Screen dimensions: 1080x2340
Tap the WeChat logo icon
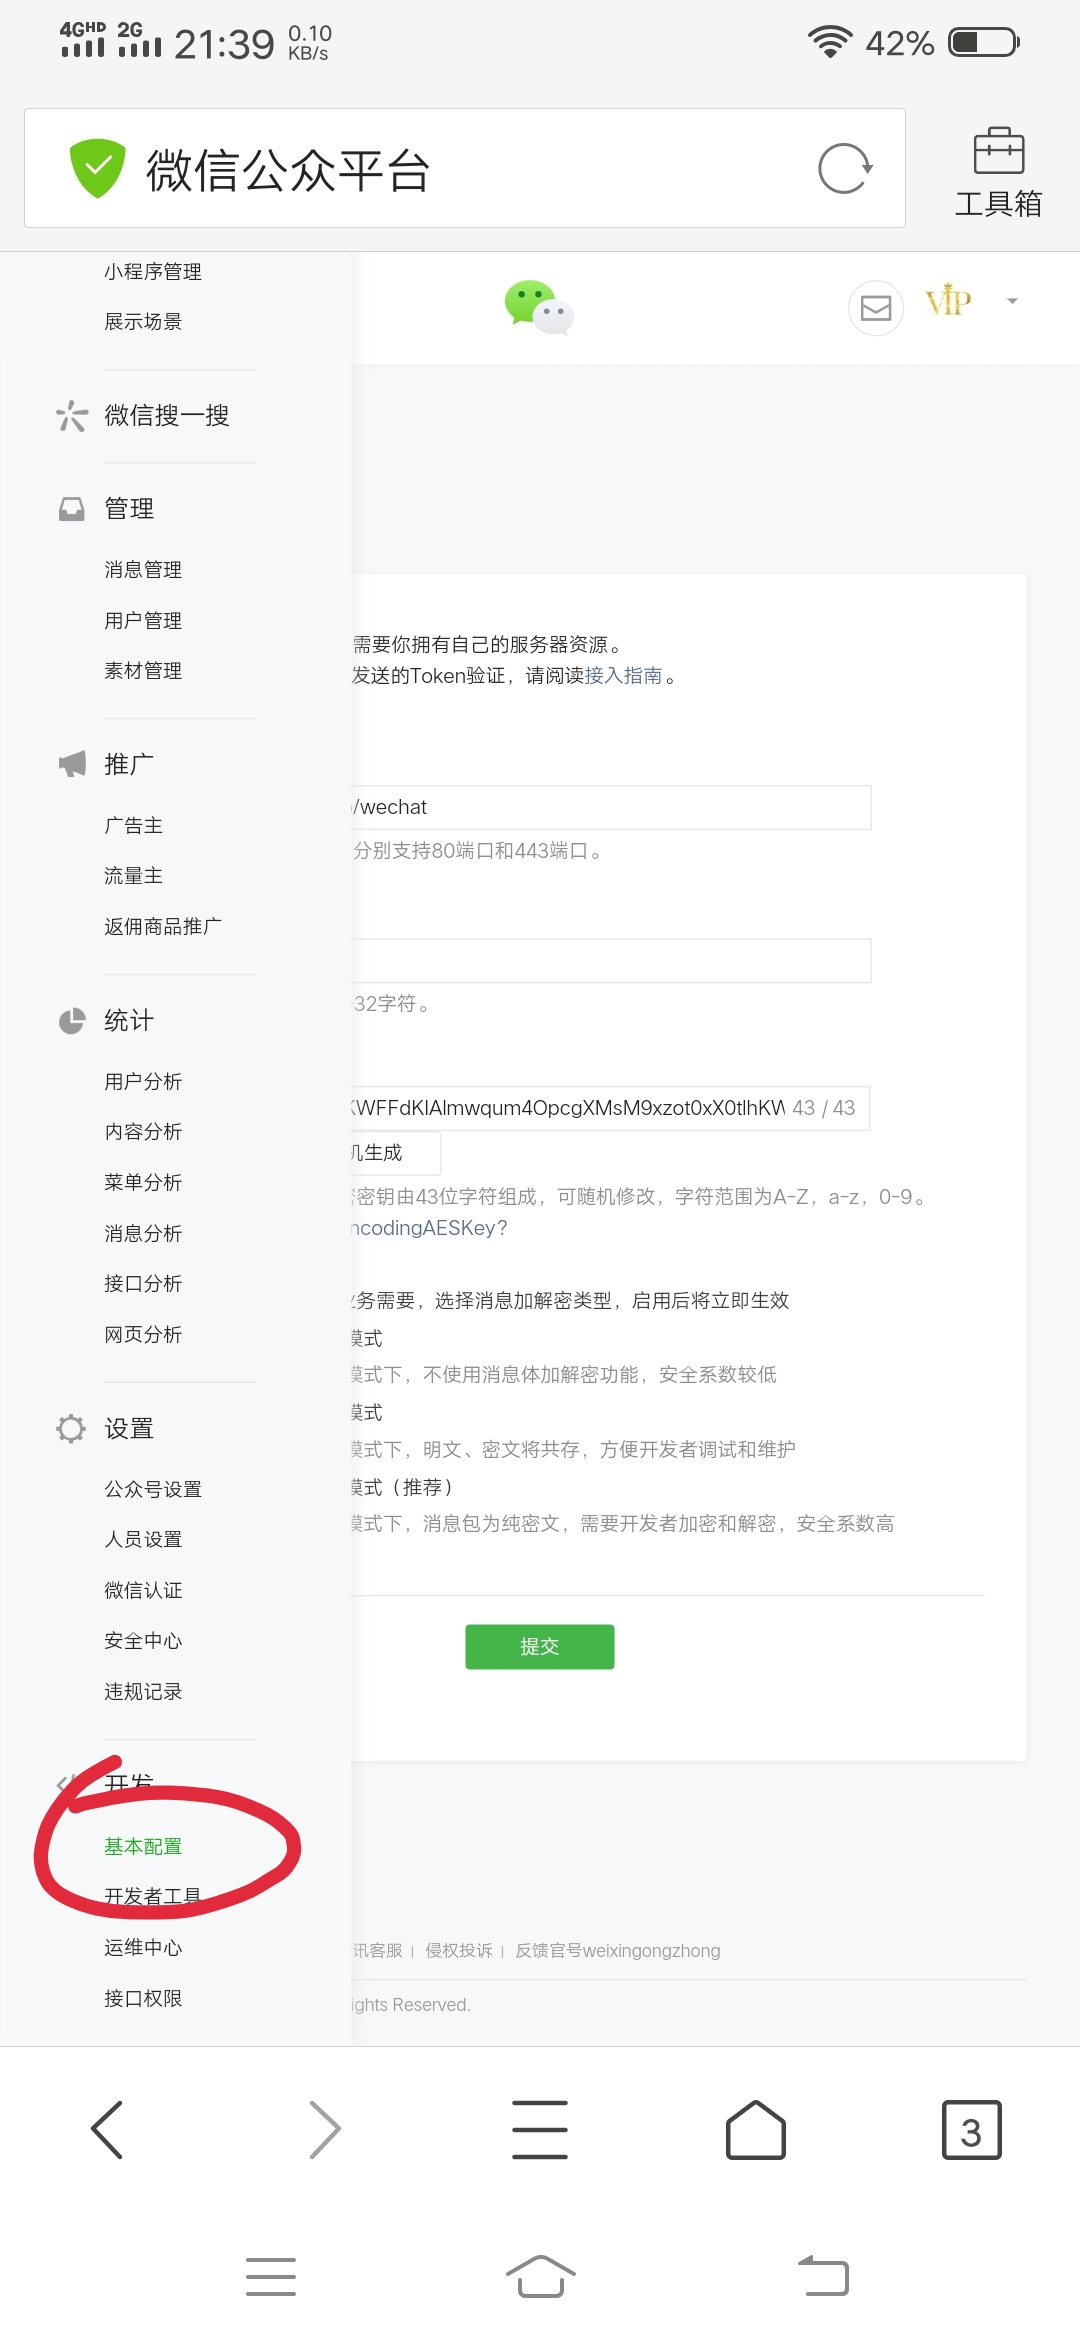tap(538, 307)
